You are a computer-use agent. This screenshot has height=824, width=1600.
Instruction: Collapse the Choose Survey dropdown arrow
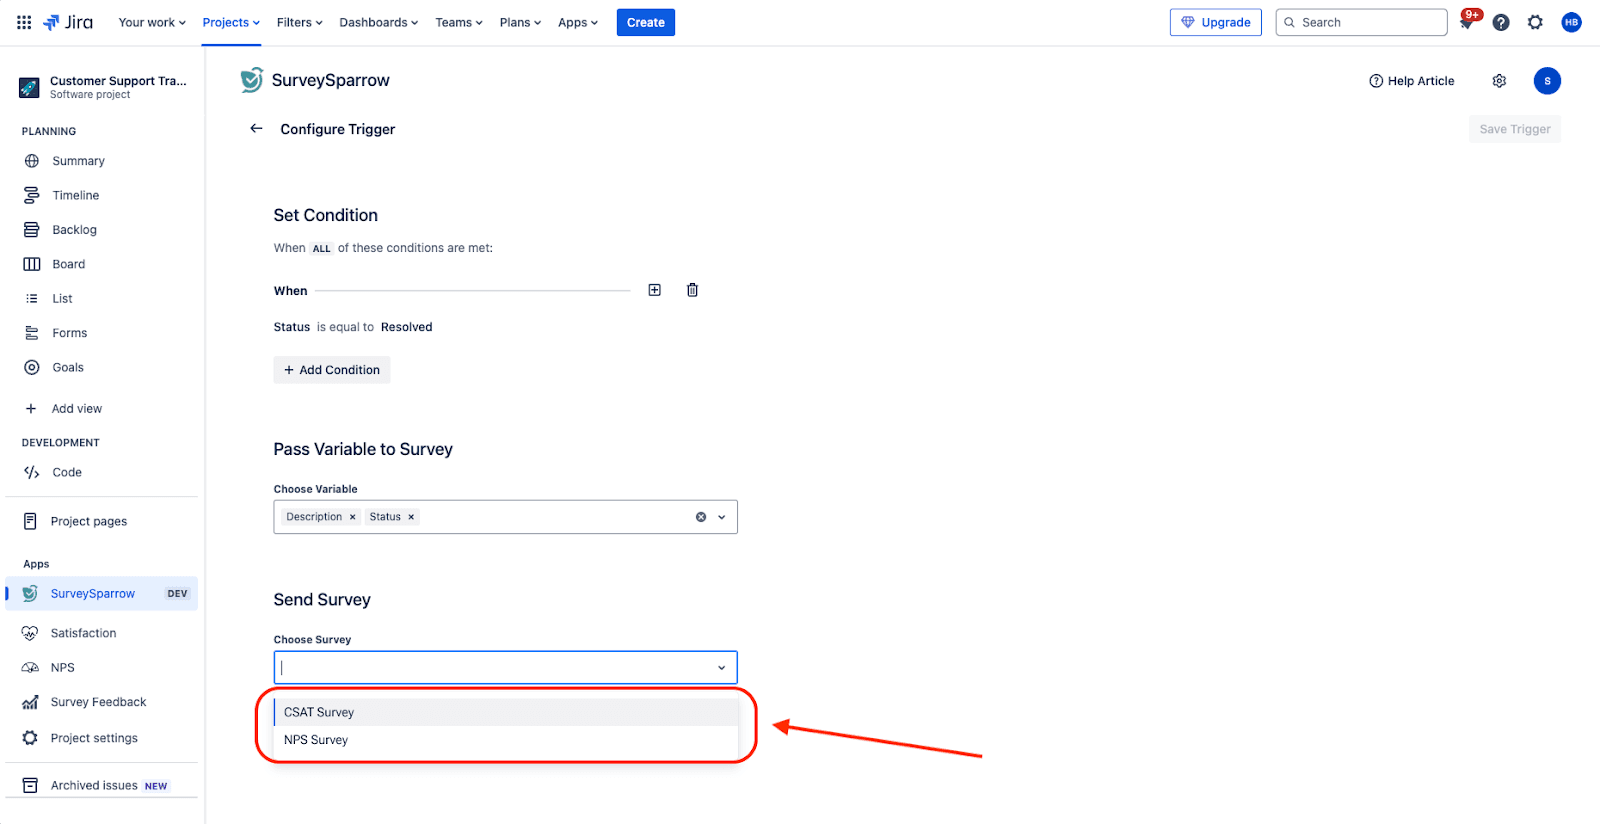tap(722, 668)
